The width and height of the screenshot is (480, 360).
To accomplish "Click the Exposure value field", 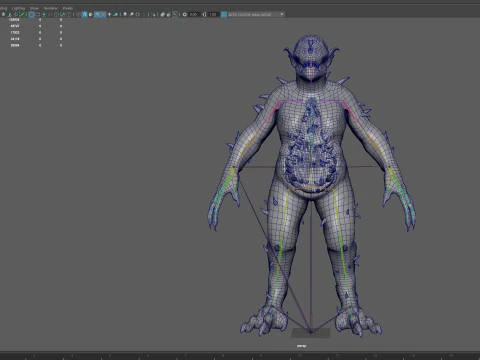I will click(194, 14).
